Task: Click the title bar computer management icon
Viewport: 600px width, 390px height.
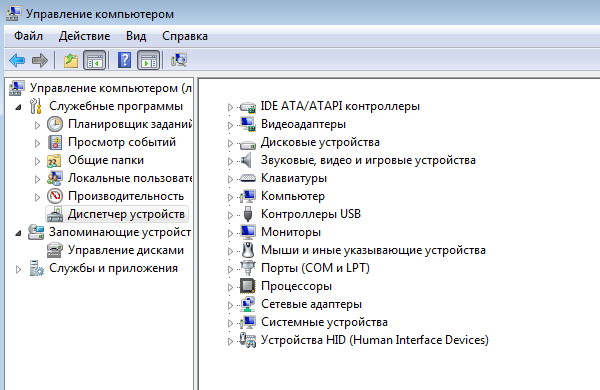Action: click(x=14, y=13)
